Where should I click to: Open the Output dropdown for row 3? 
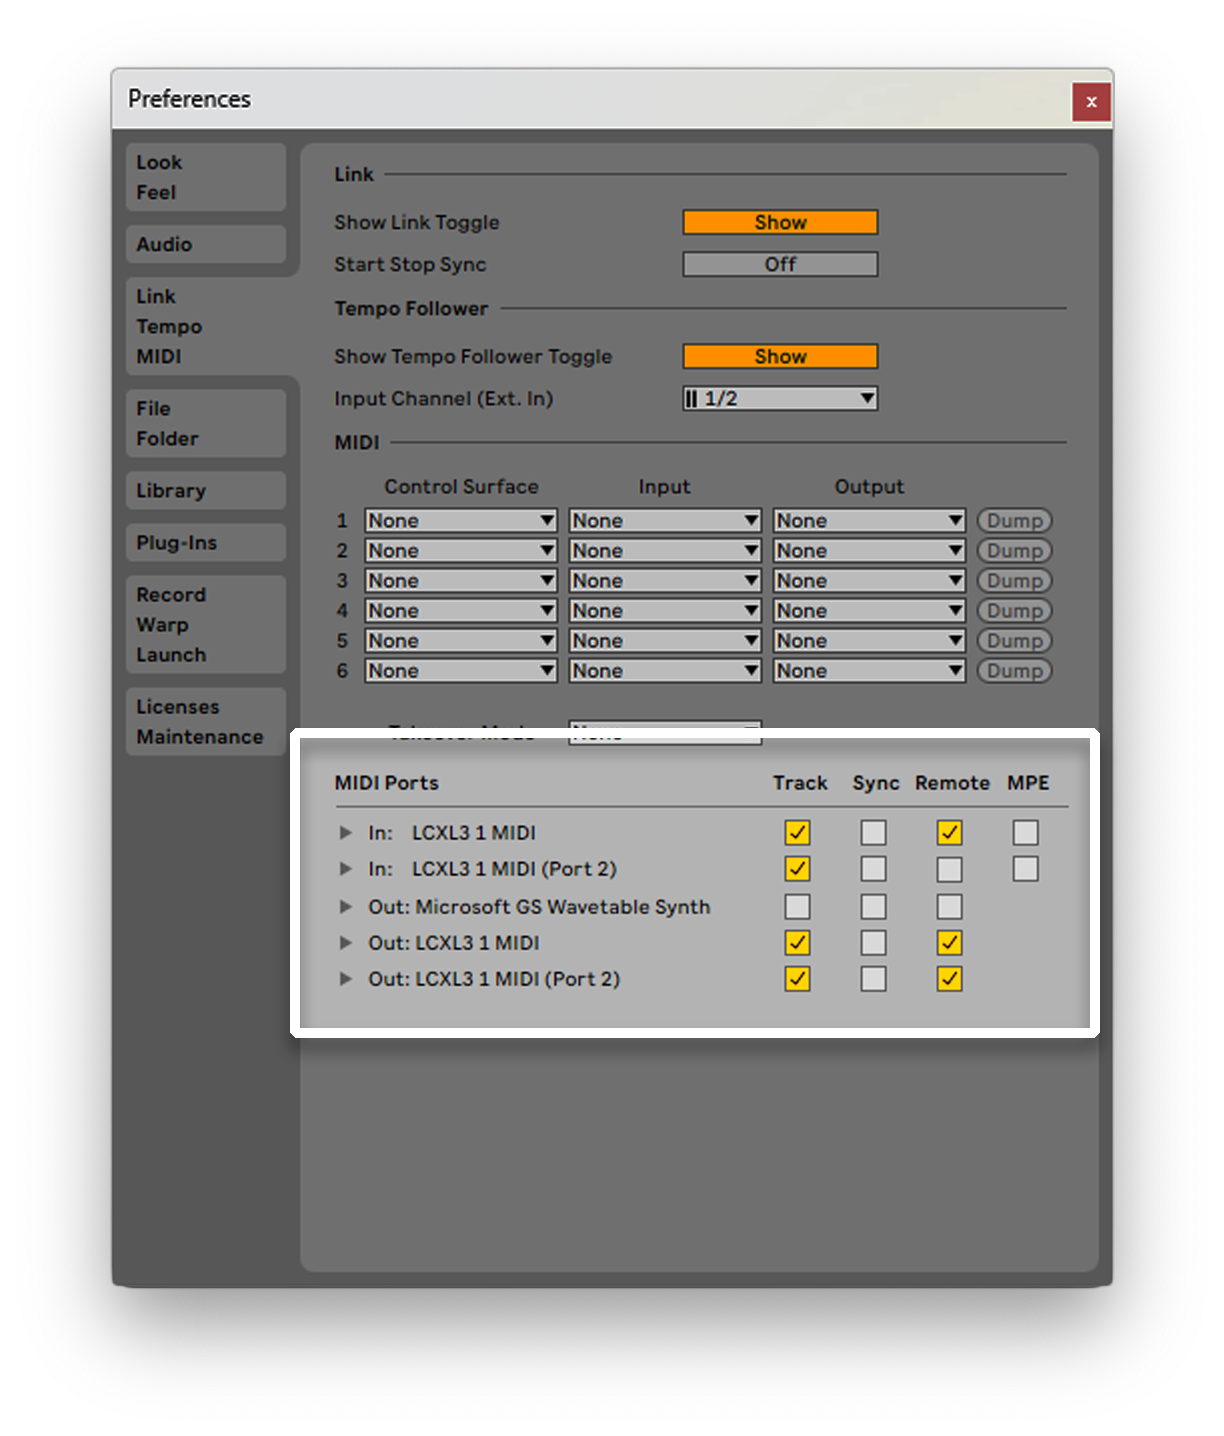tap(869, 580)
